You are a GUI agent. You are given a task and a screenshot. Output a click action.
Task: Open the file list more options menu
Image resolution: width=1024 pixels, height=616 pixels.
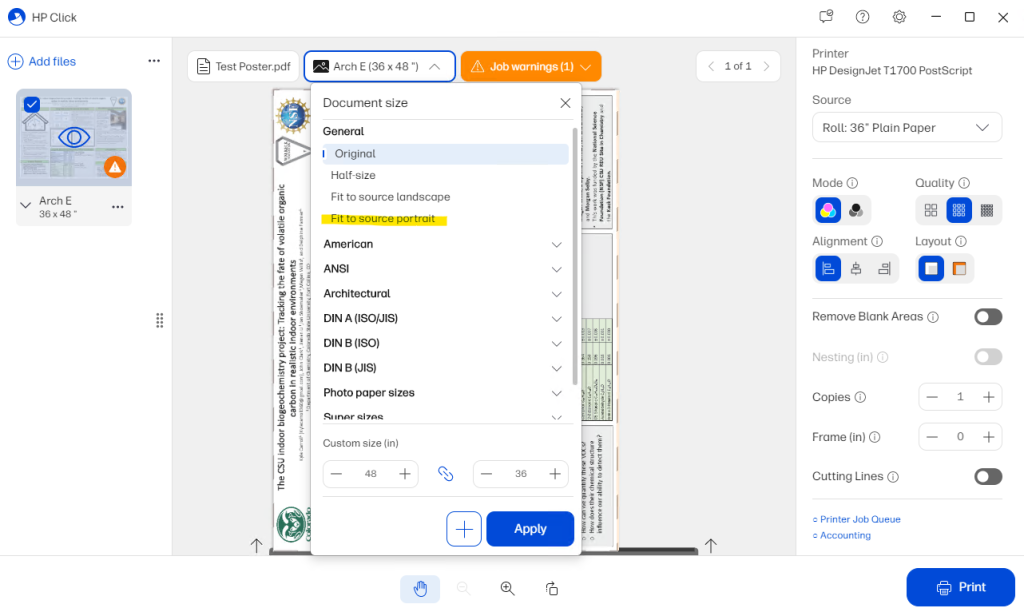tap(154, 61)
